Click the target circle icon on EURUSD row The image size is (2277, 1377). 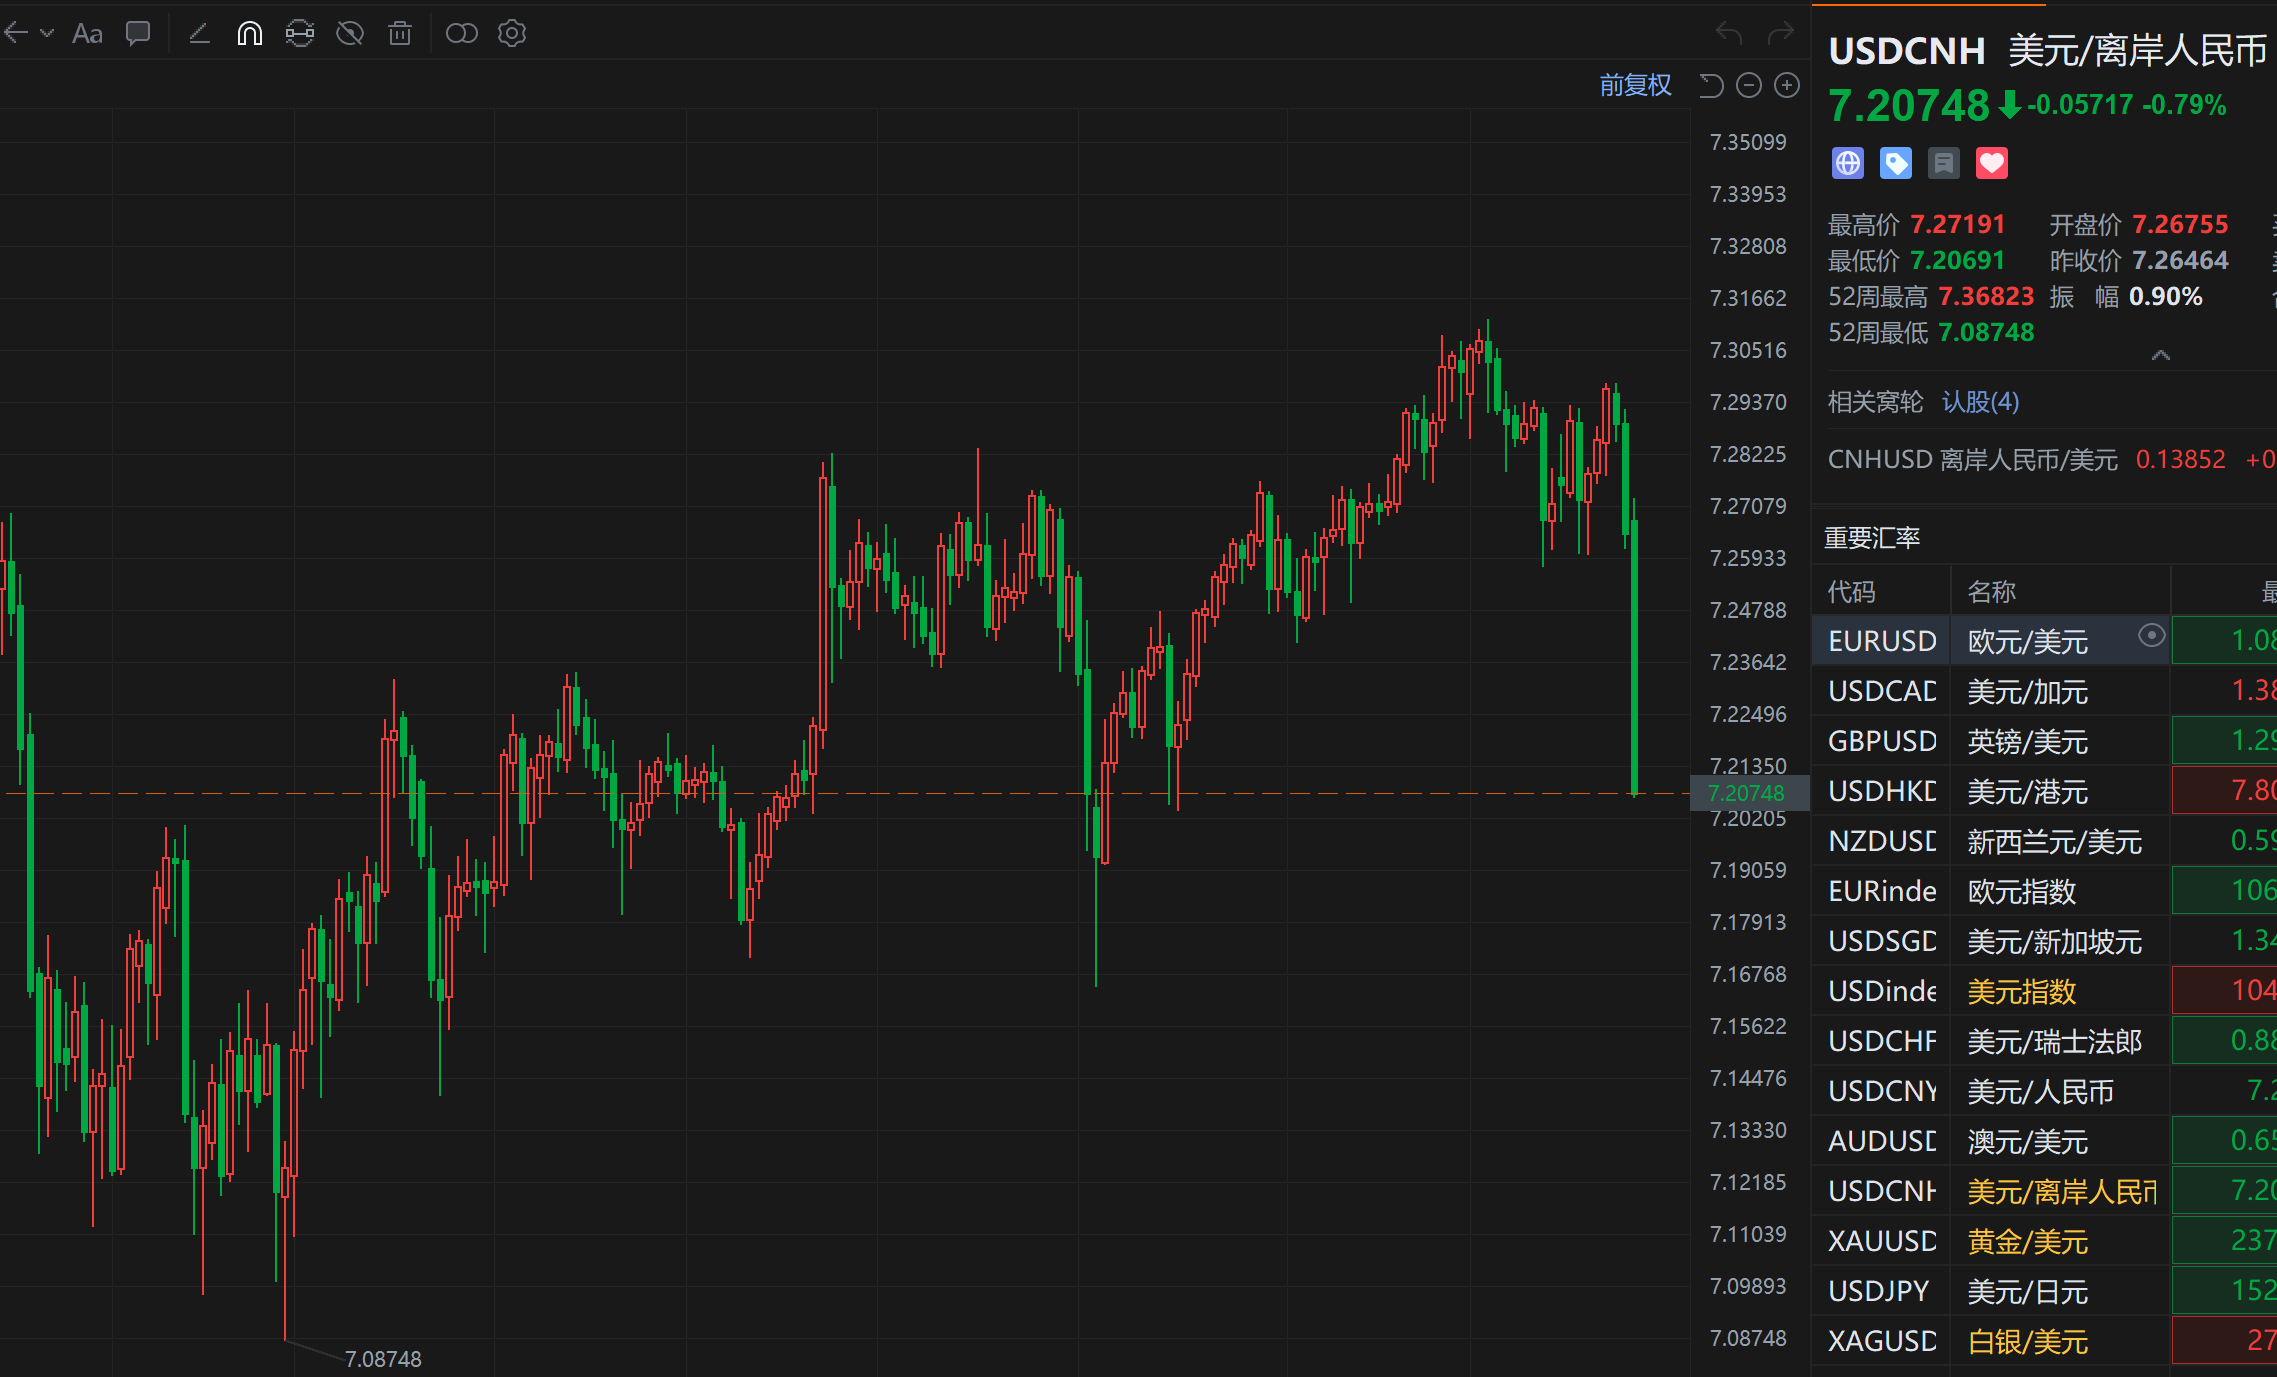pos(2151,636)
